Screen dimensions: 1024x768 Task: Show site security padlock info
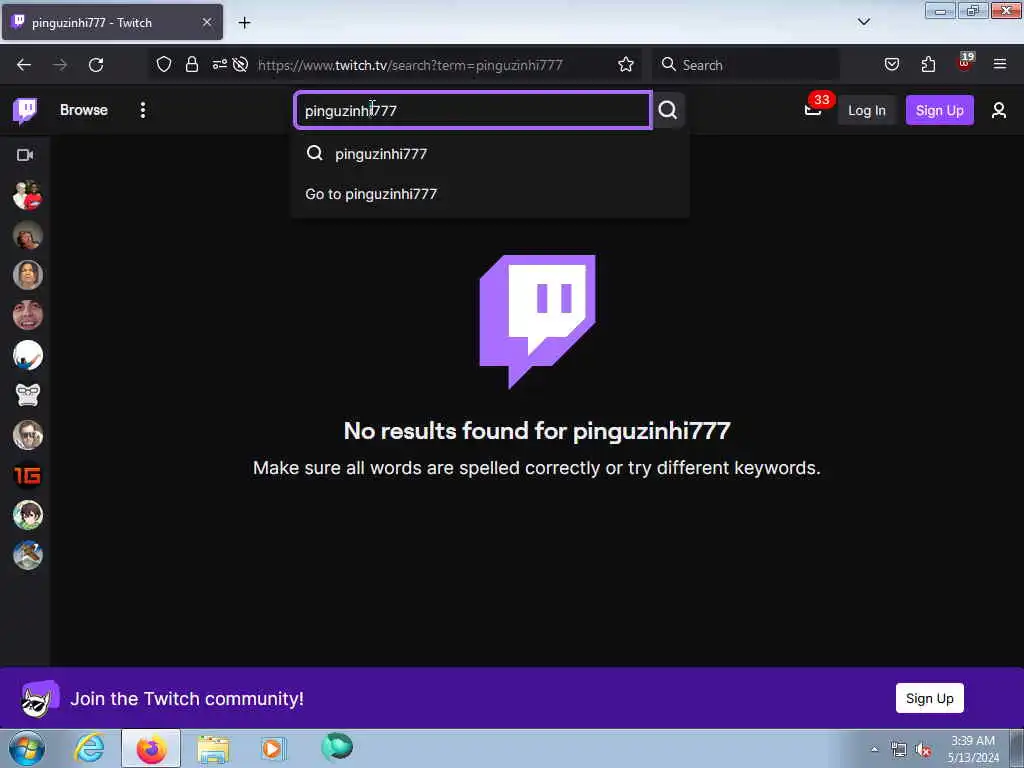(191, 64)
